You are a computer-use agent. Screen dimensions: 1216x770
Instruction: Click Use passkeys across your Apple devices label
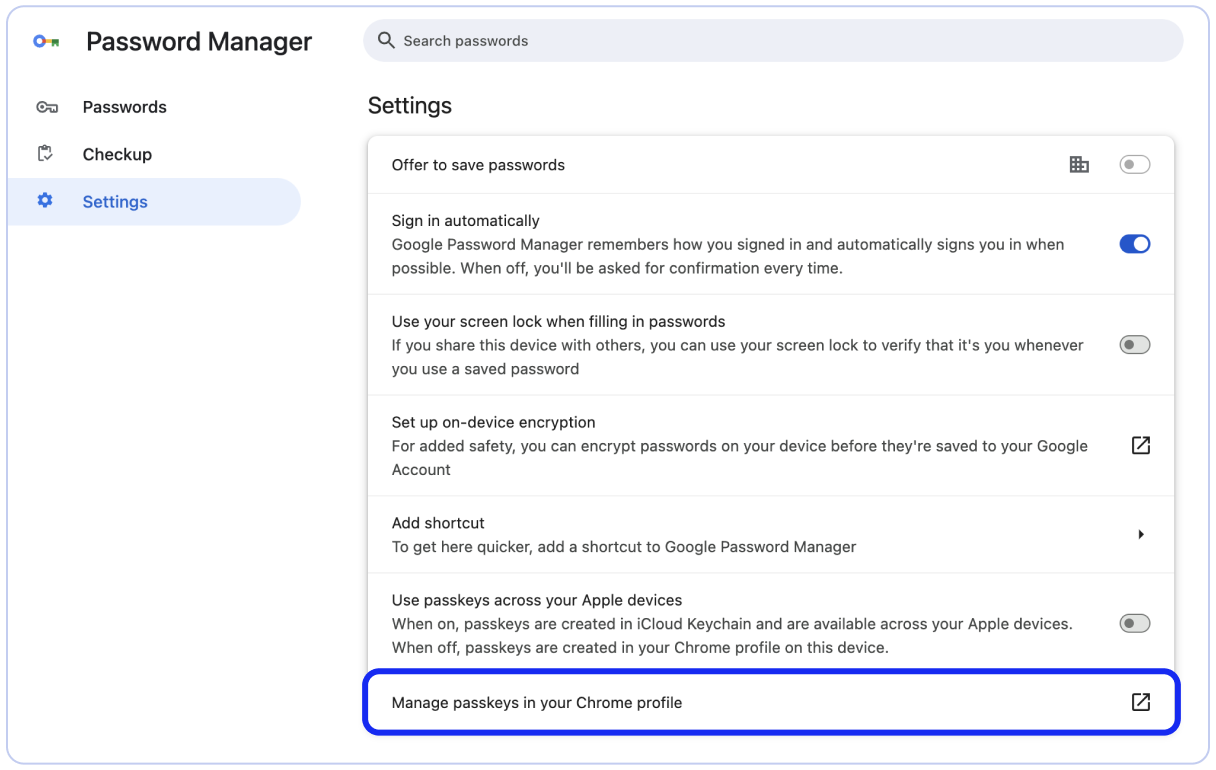tap(537, 601)
